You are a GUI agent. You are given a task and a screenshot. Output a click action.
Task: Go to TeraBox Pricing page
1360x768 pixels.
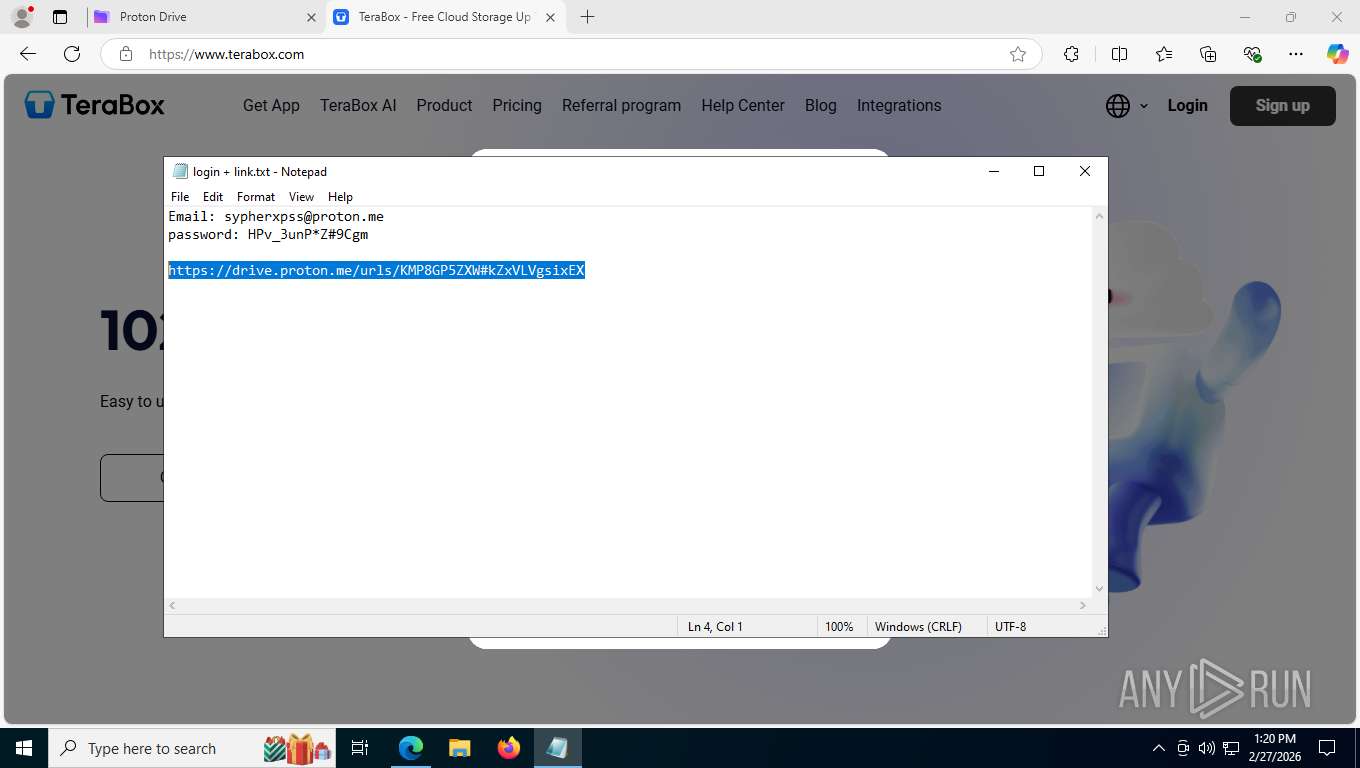tap(517, 105)
